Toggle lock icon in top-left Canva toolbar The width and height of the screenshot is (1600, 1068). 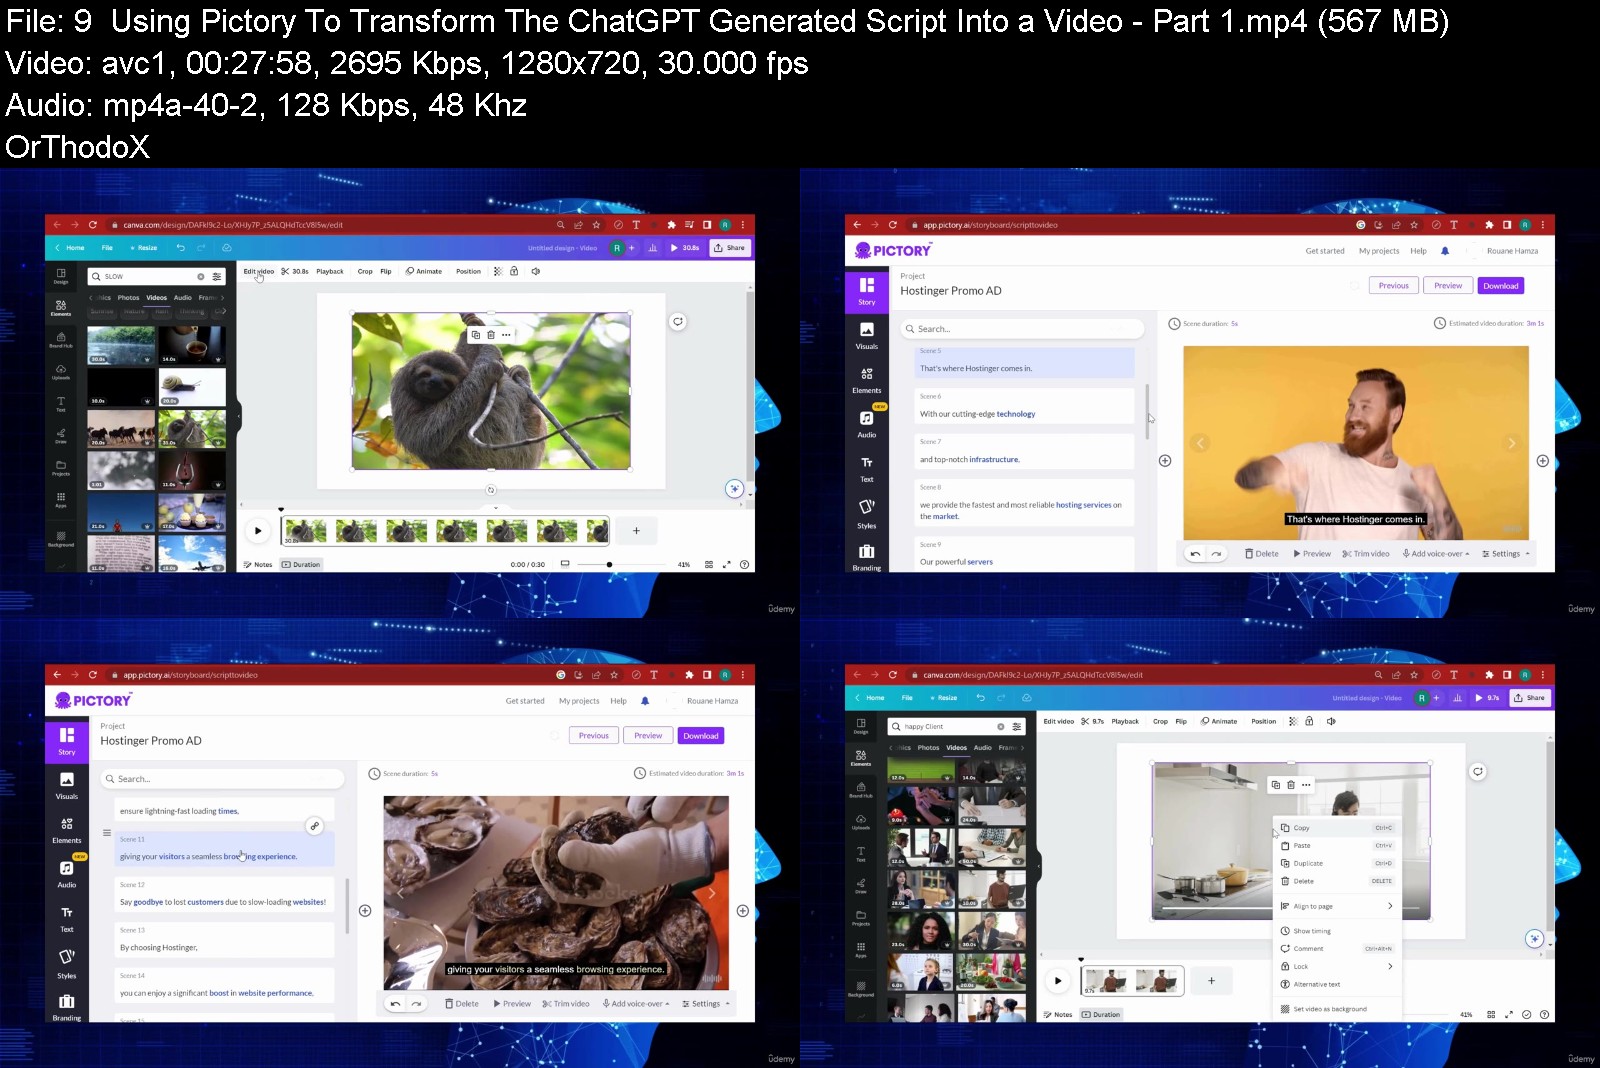514,271
